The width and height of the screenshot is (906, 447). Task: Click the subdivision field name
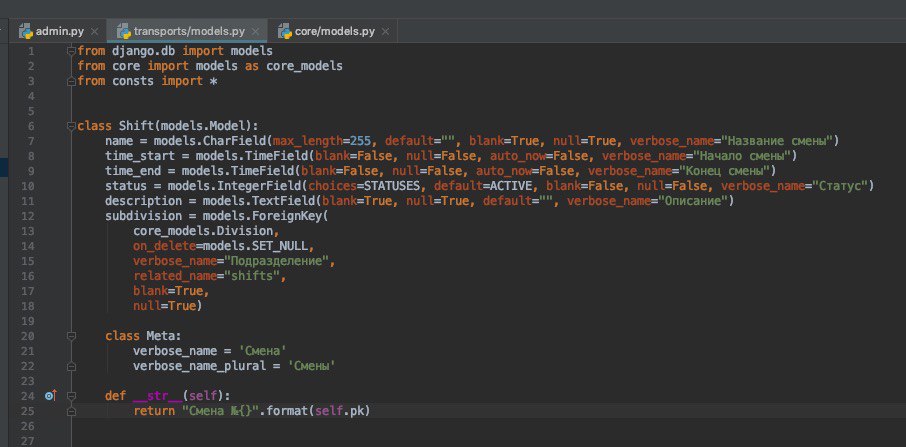[x=143, y=216]
